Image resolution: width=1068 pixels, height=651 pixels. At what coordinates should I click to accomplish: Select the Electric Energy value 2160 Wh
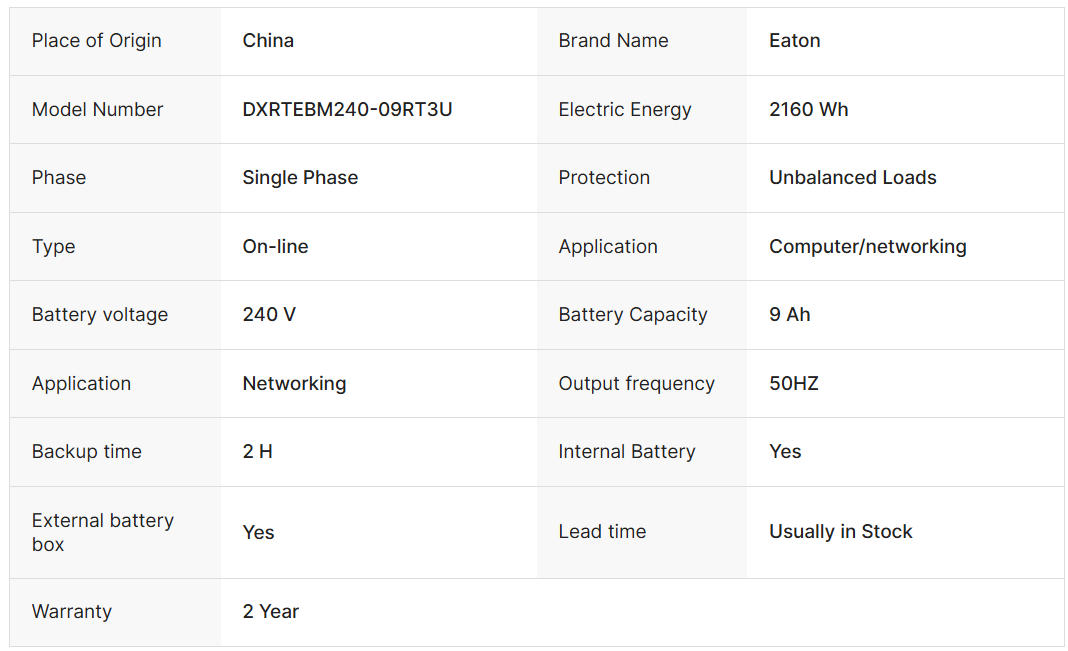click(808, 110)
